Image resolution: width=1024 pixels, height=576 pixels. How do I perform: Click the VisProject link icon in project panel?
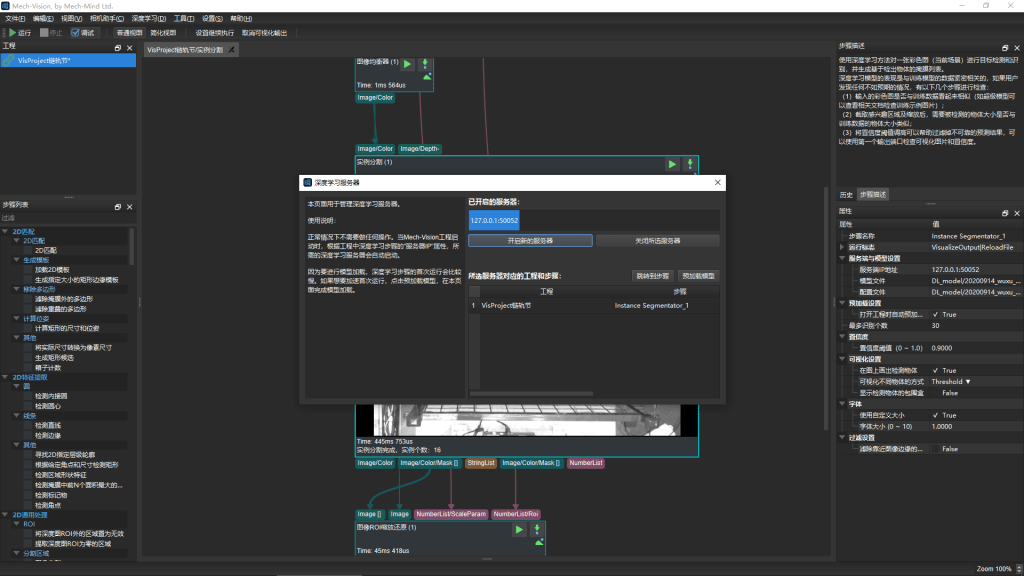tap(9, 61)
